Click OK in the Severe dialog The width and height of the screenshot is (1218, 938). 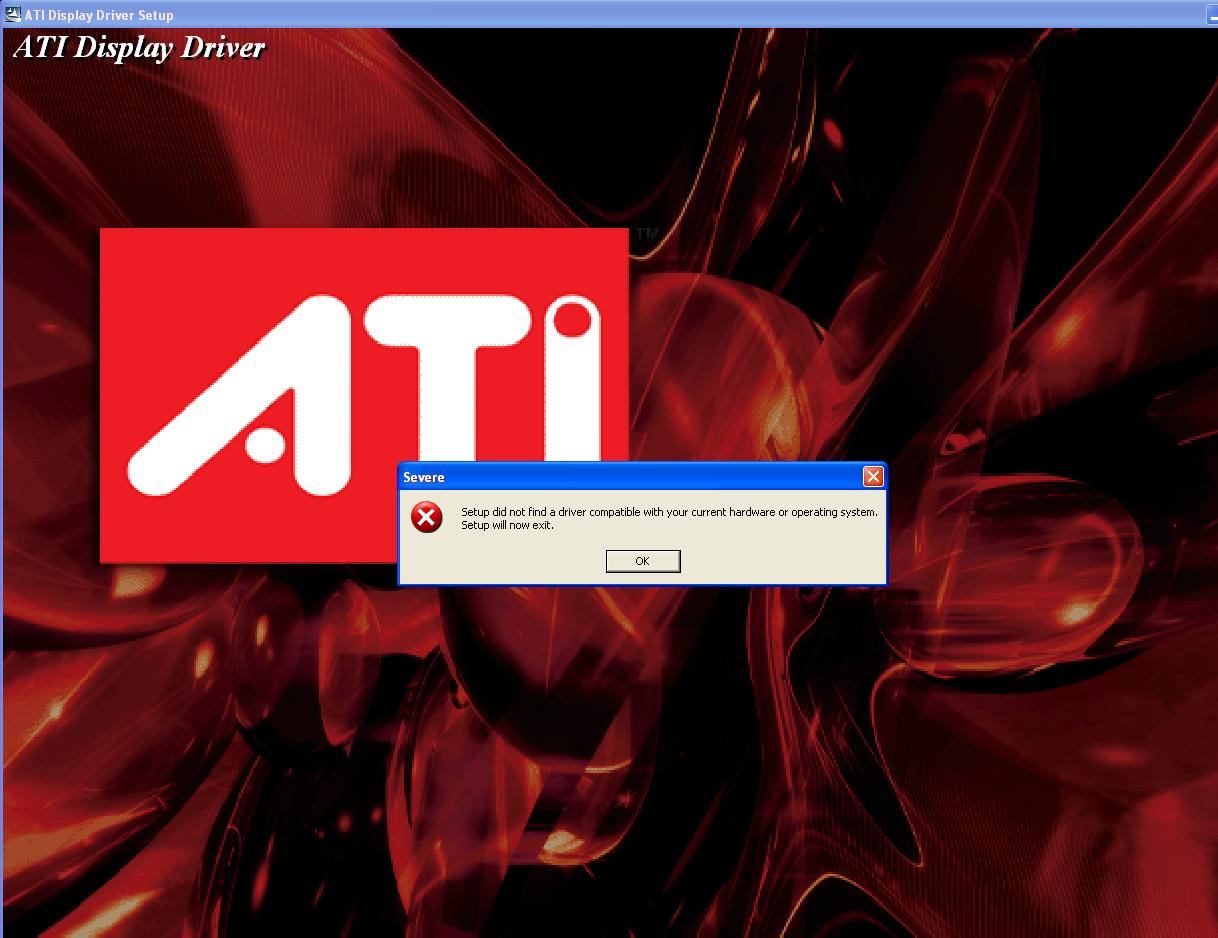tap(643, 561)
